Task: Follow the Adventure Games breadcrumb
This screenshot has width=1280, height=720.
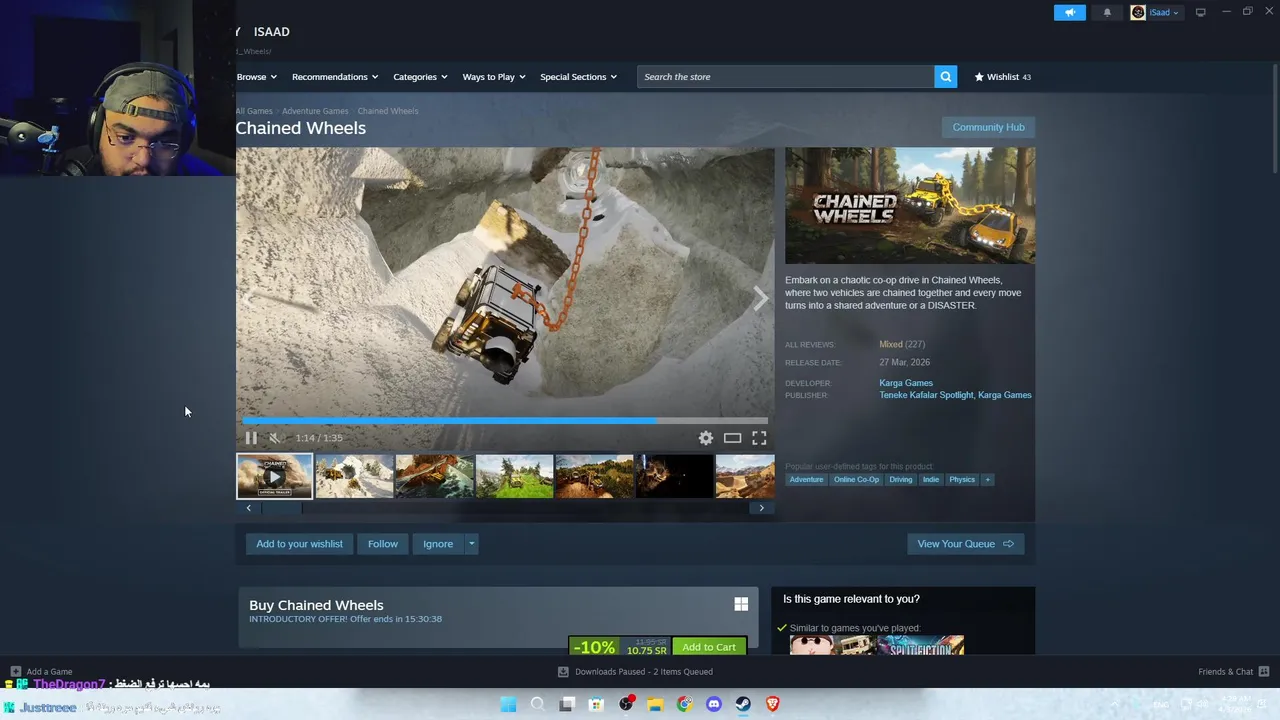Action: tap(315, 111)
